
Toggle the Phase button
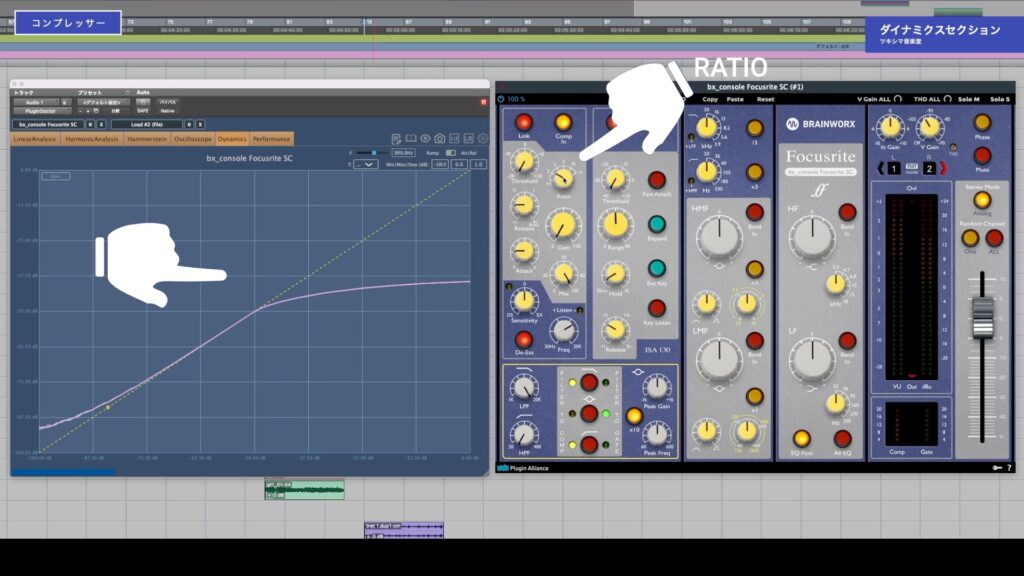coord(982,122)
